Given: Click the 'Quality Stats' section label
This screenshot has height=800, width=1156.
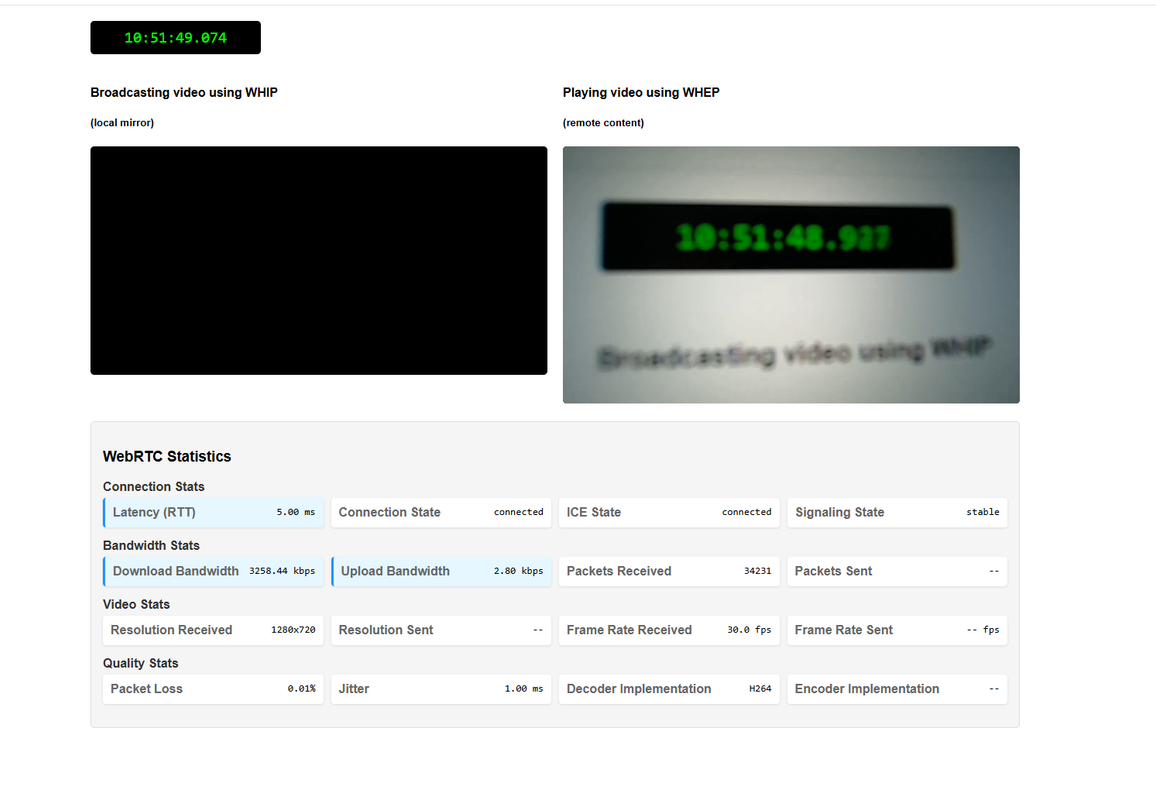Looking at the screenshot, I should [141, 664].
